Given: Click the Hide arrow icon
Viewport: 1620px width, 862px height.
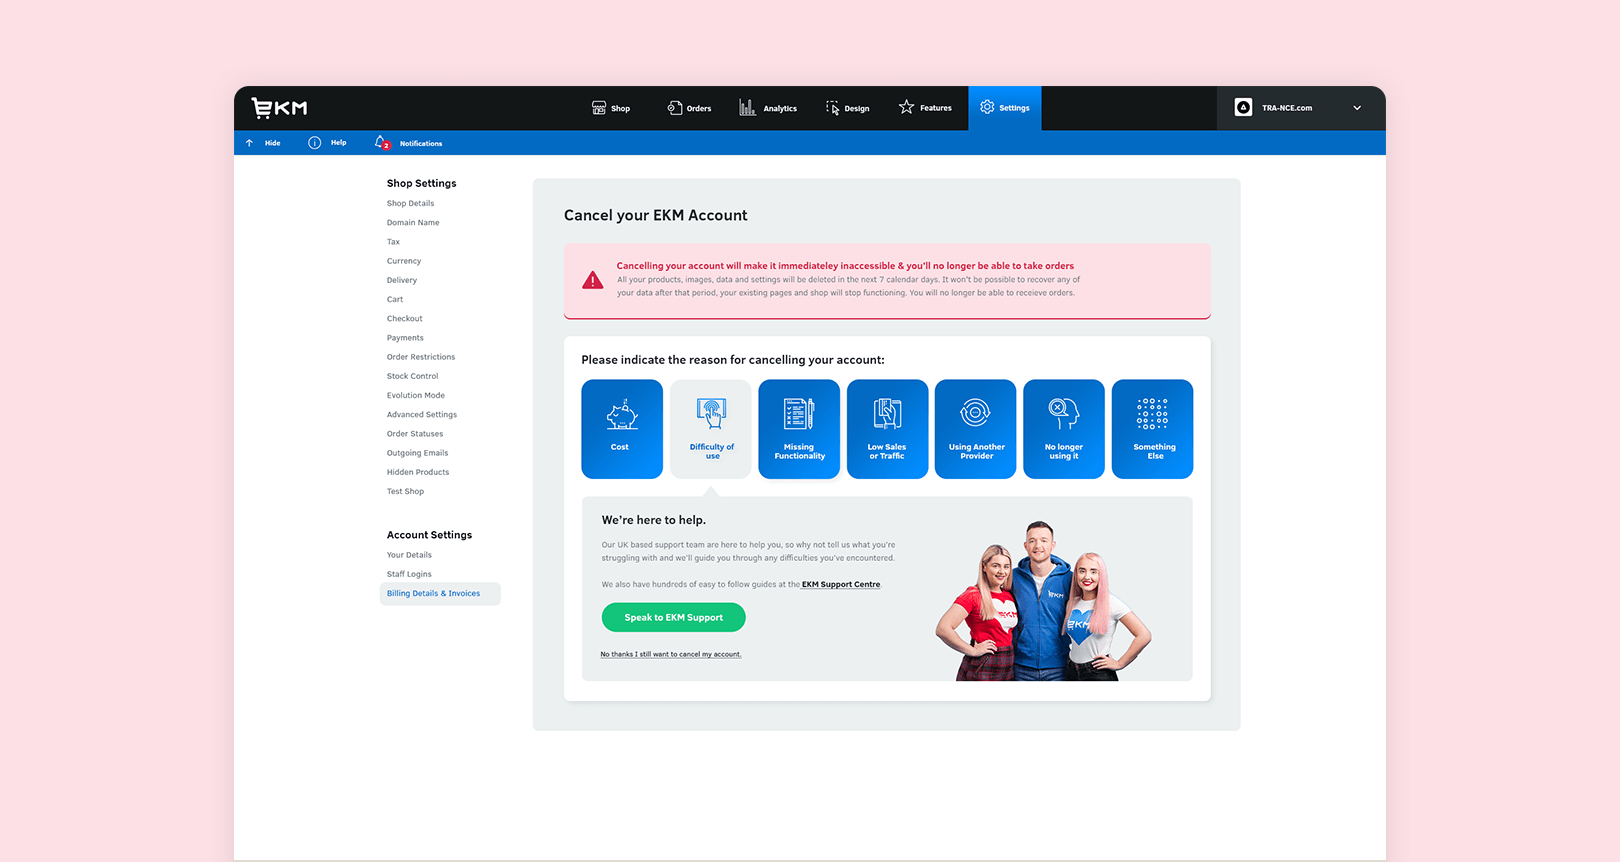Looking at the screenshot, I should 250,143.
